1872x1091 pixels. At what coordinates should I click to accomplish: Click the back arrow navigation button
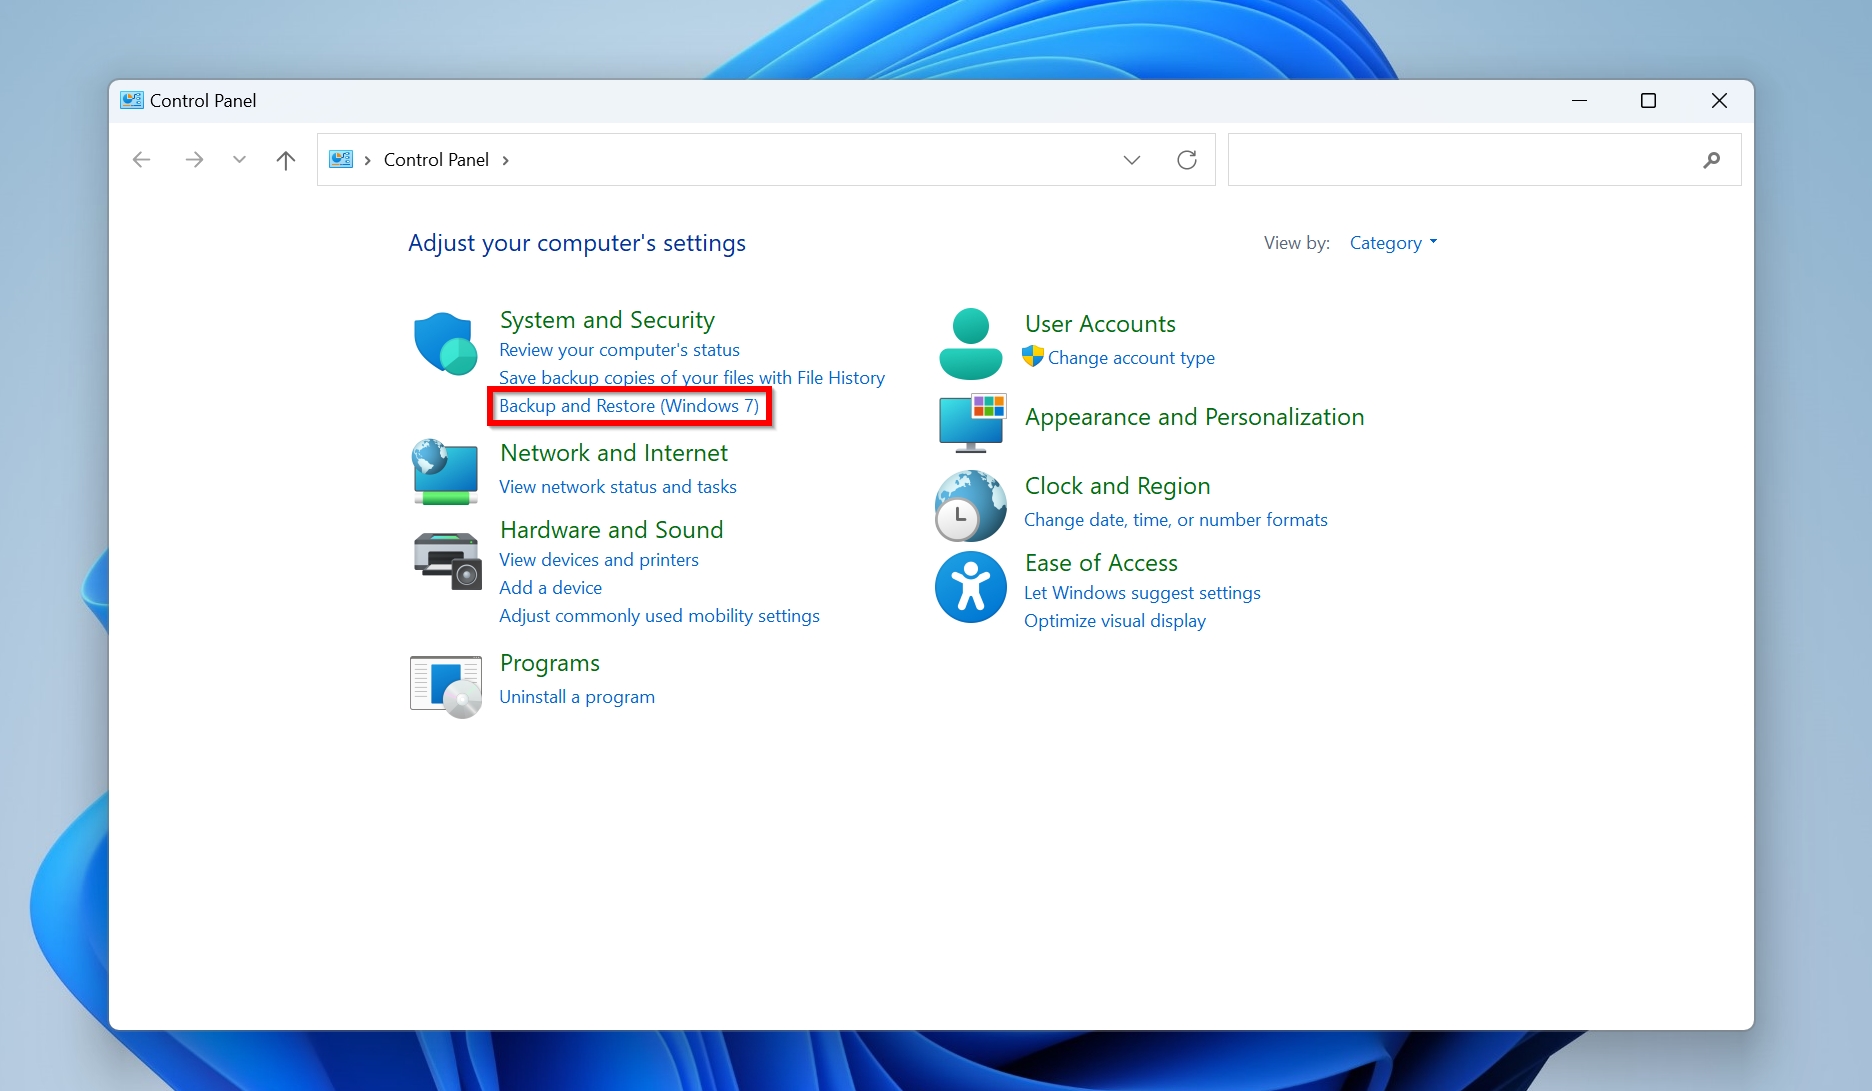pyautogui.click(x=141, y=160)
